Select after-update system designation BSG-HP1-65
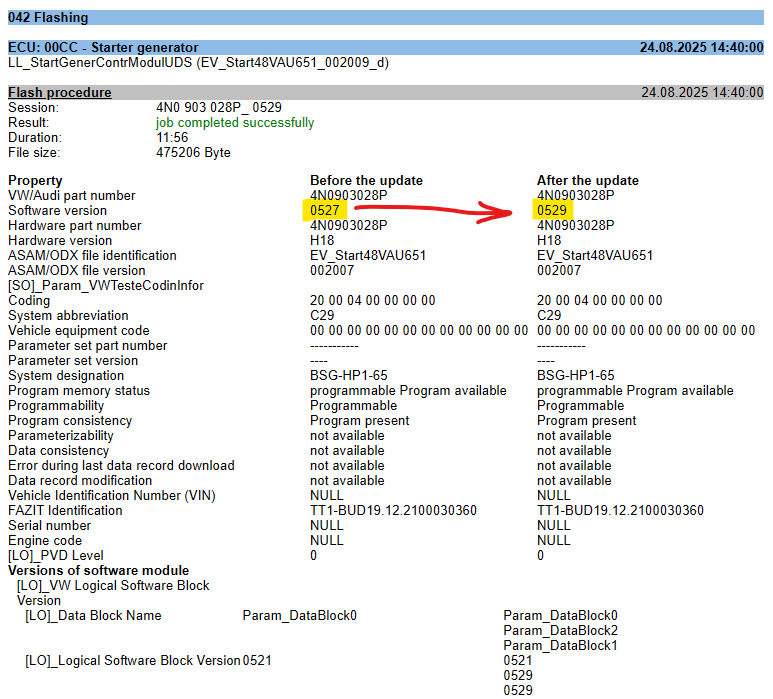Image resolution: width=773 pixels, height=699 pixels. [575, 375]
